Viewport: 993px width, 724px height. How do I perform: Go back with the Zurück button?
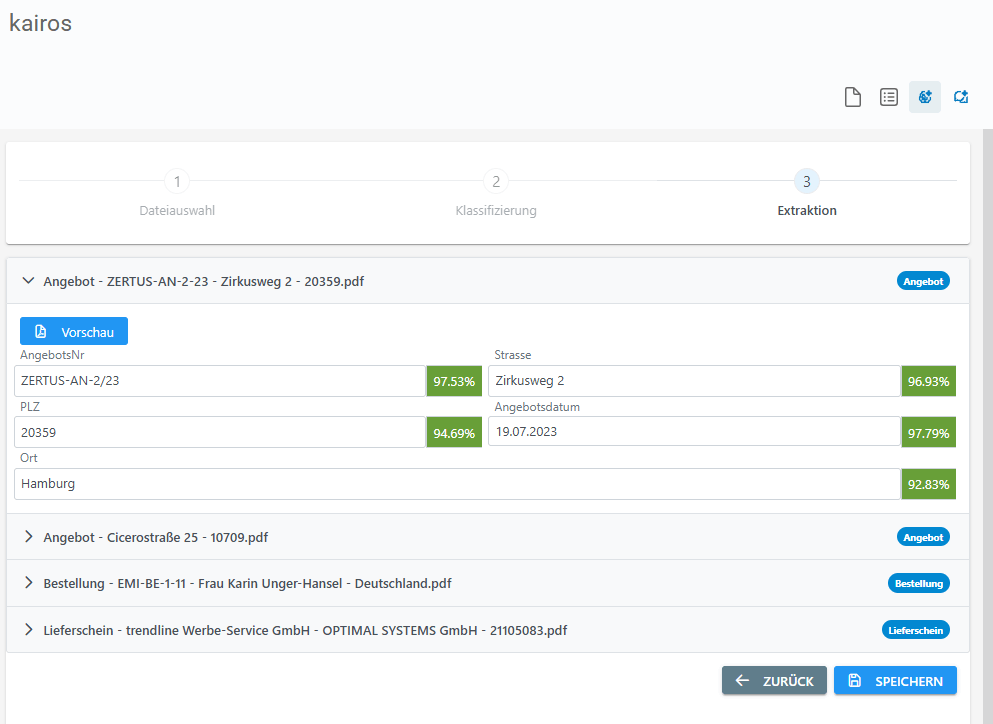(774, 681)
